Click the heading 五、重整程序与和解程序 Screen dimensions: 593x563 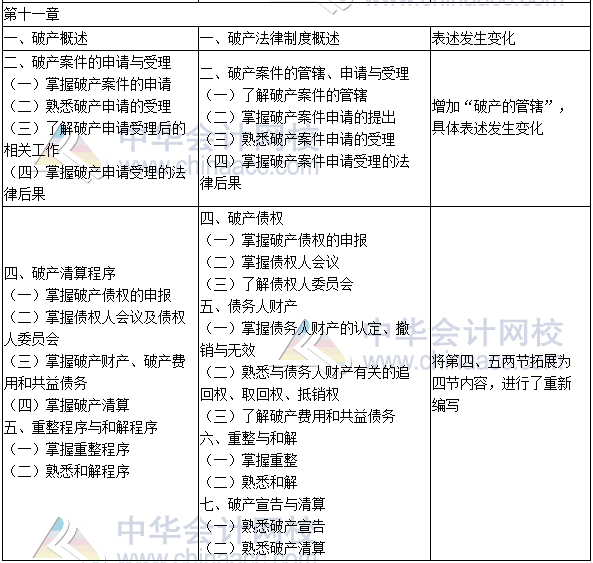coord(81,427)
